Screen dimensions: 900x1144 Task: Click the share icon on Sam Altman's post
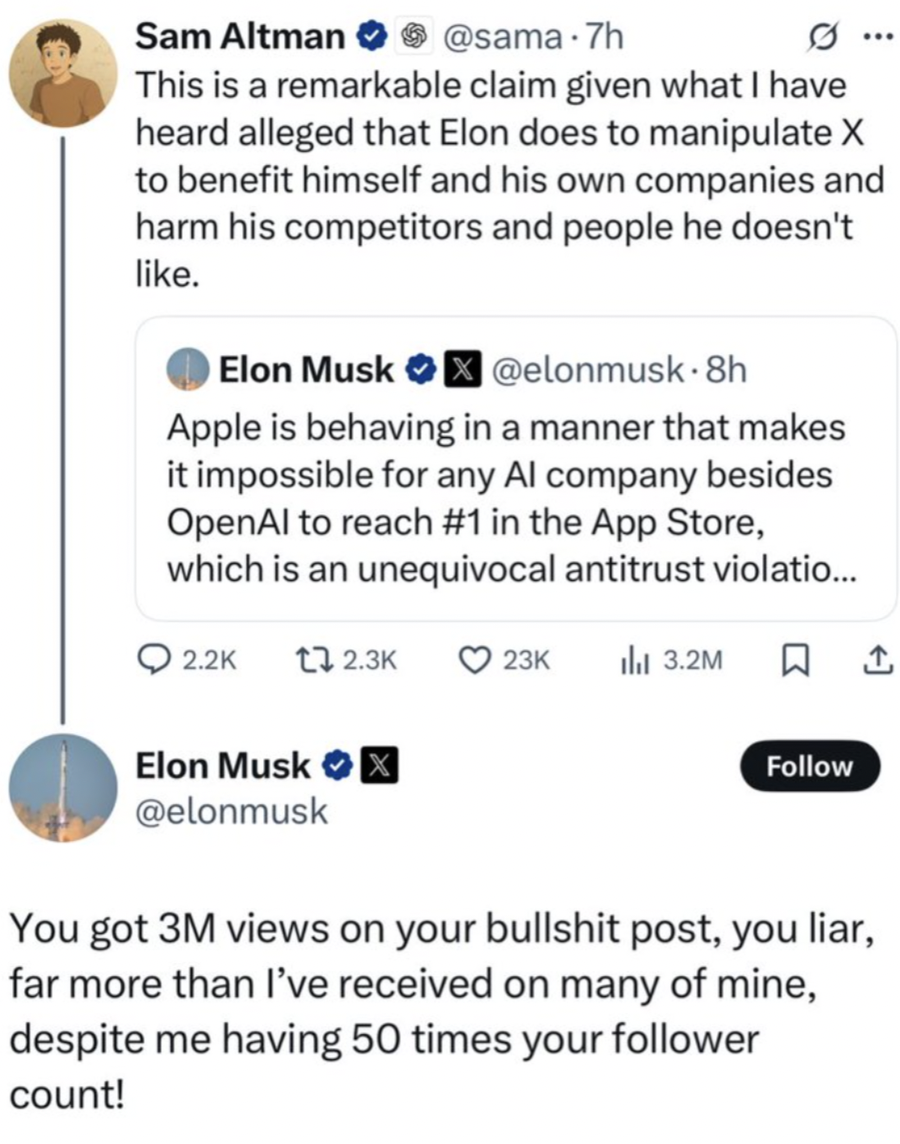click(875, 659)
